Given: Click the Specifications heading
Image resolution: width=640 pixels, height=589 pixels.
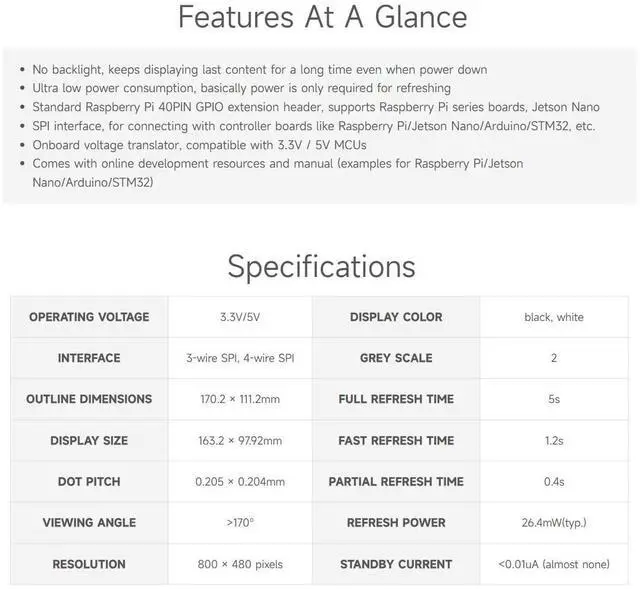Looking at the screenshot, I should (x=321, y=266).
